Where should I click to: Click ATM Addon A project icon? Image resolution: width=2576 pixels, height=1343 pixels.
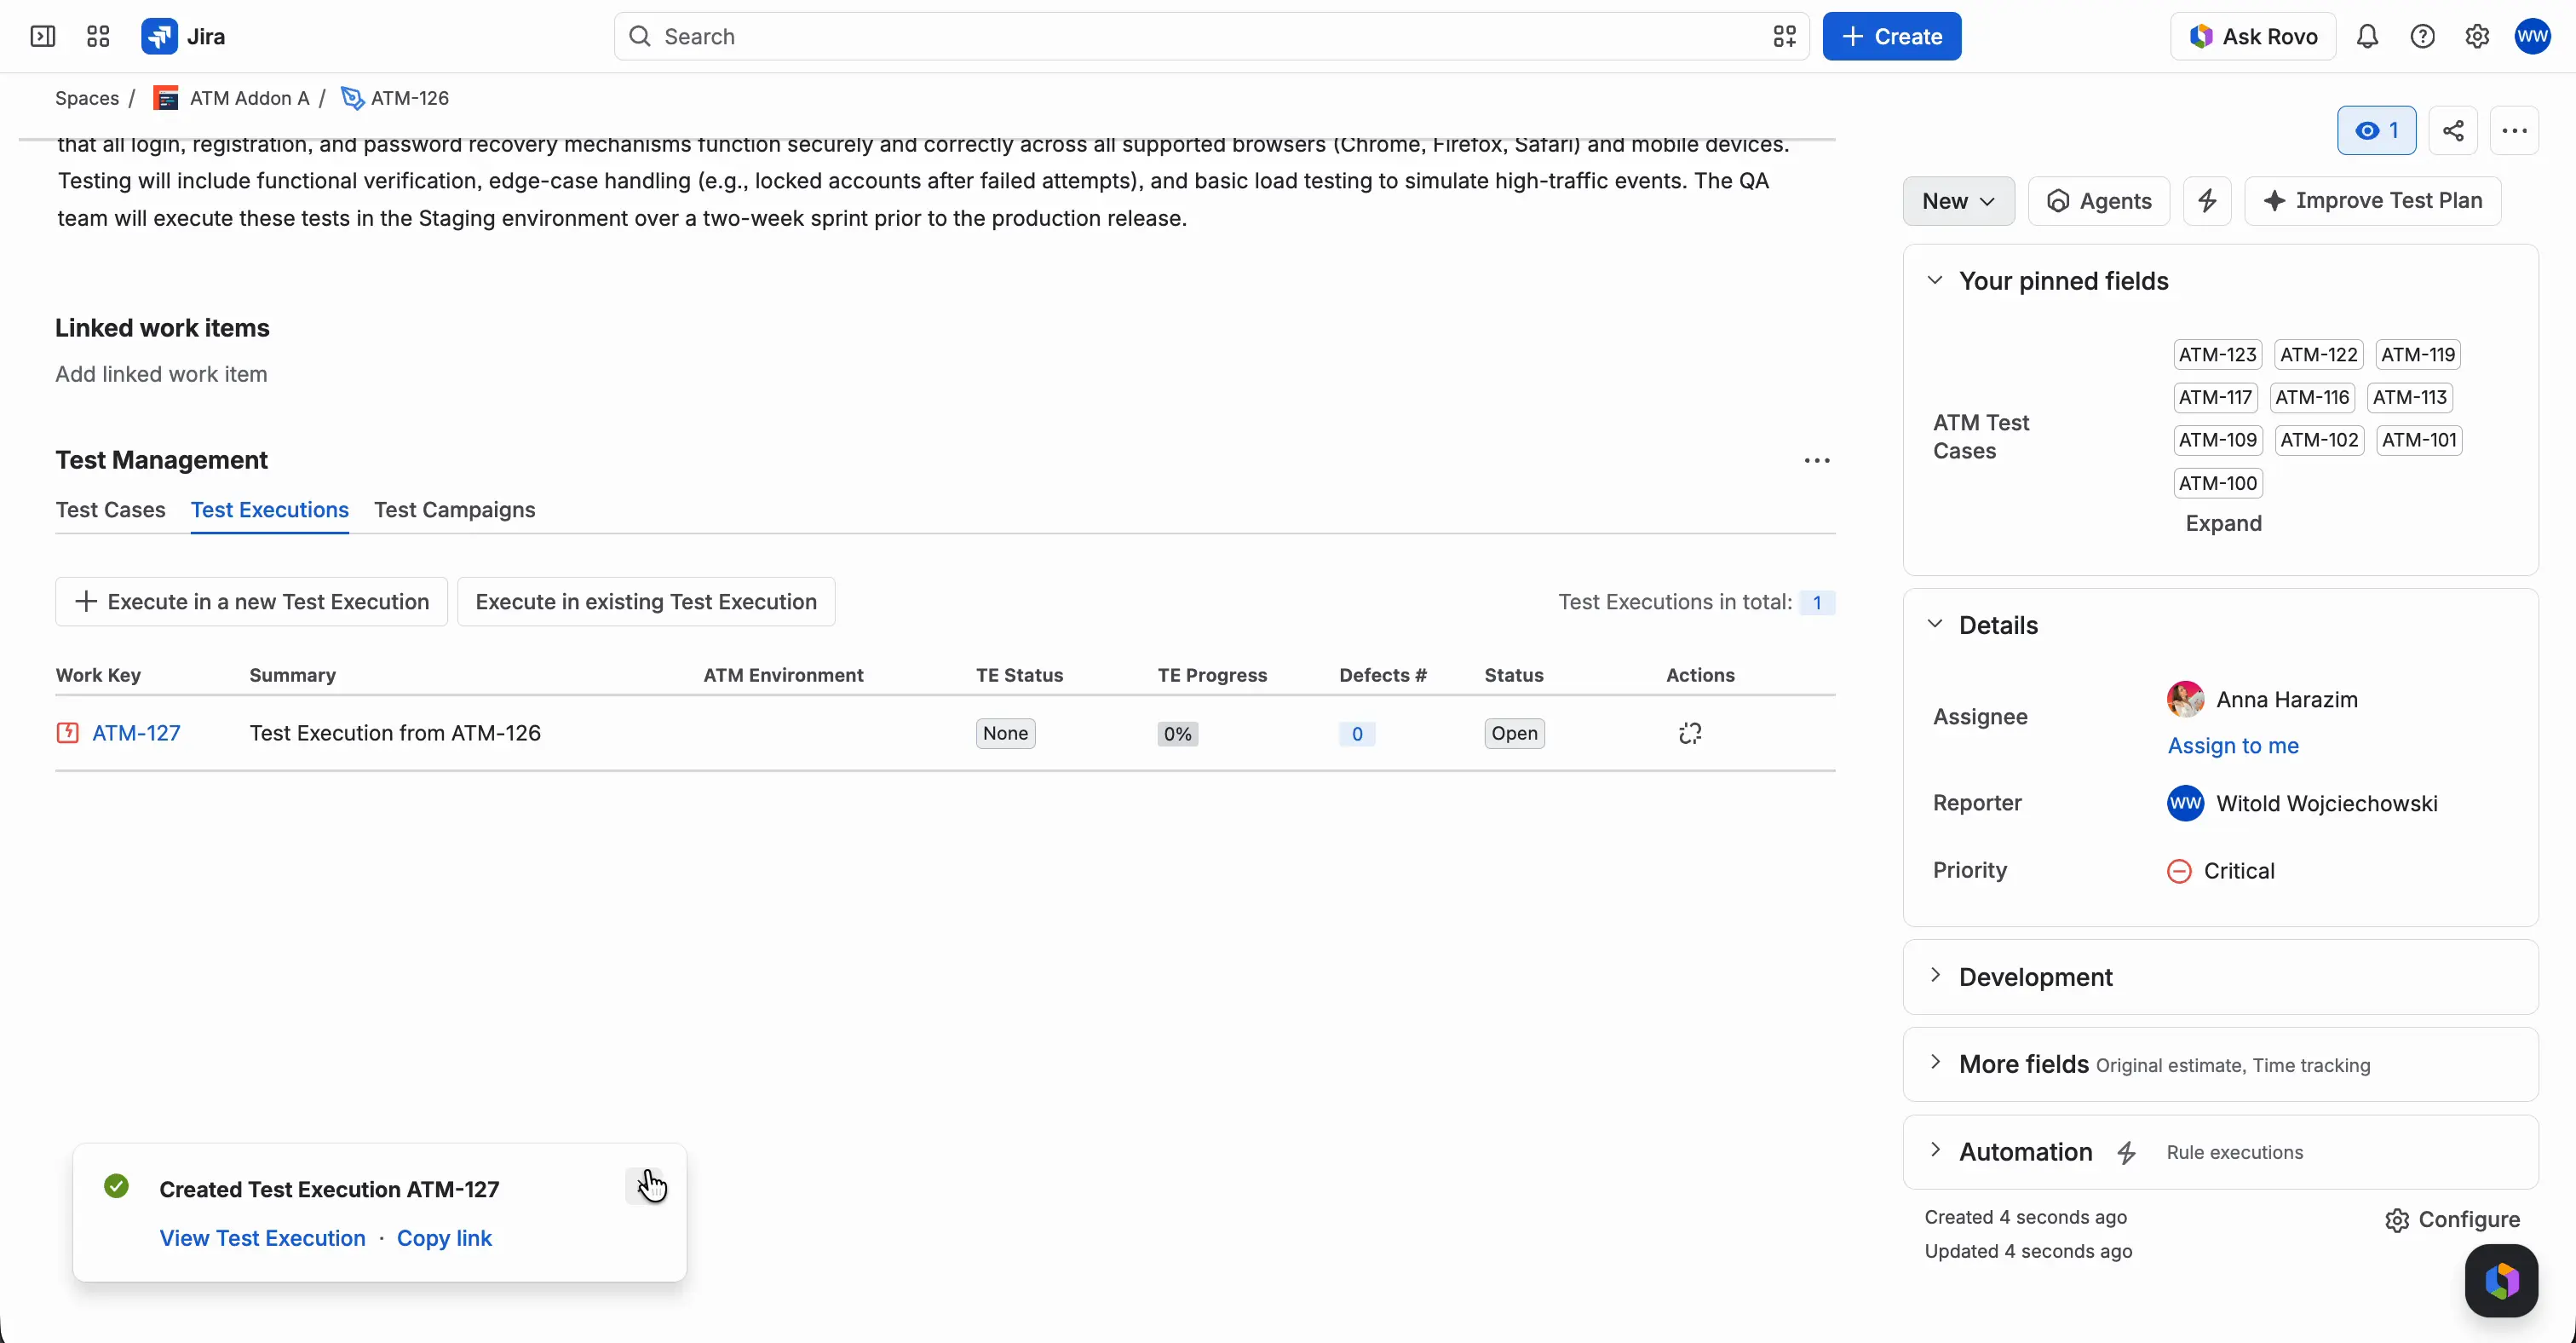165,98
